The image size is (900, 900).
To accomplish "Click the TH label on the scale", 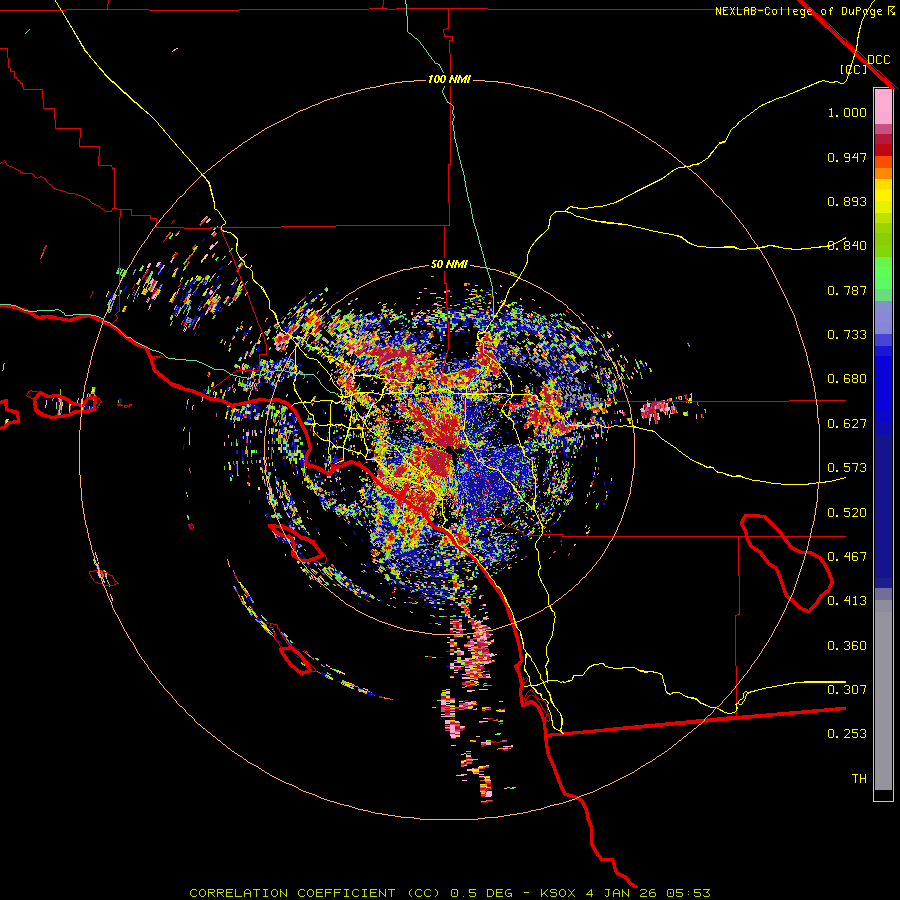I will click(859, 779).
